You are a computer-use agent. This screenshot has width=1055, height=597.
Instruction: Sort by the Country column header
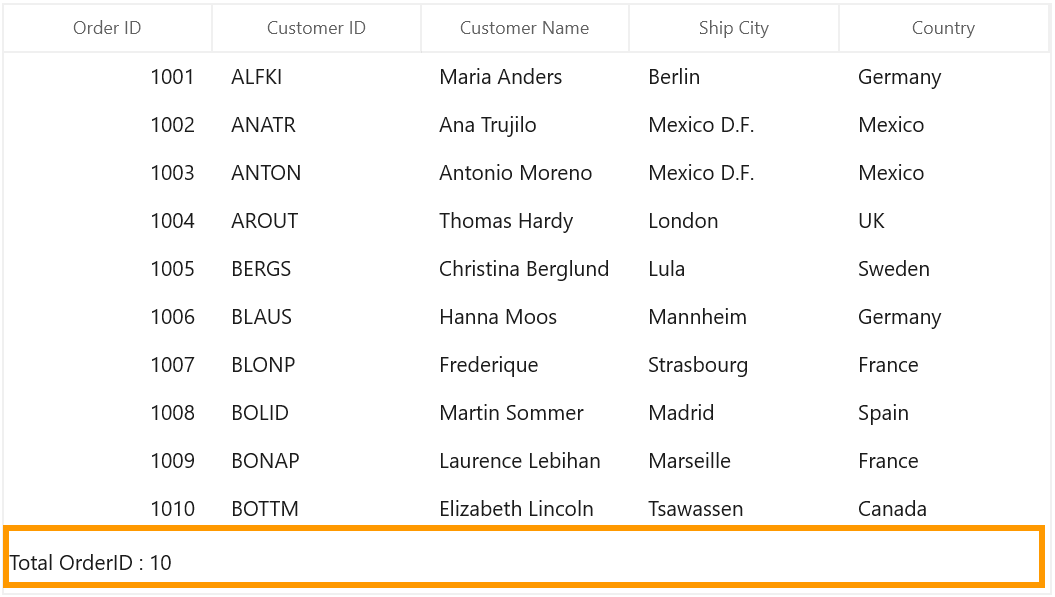point(943,28)
